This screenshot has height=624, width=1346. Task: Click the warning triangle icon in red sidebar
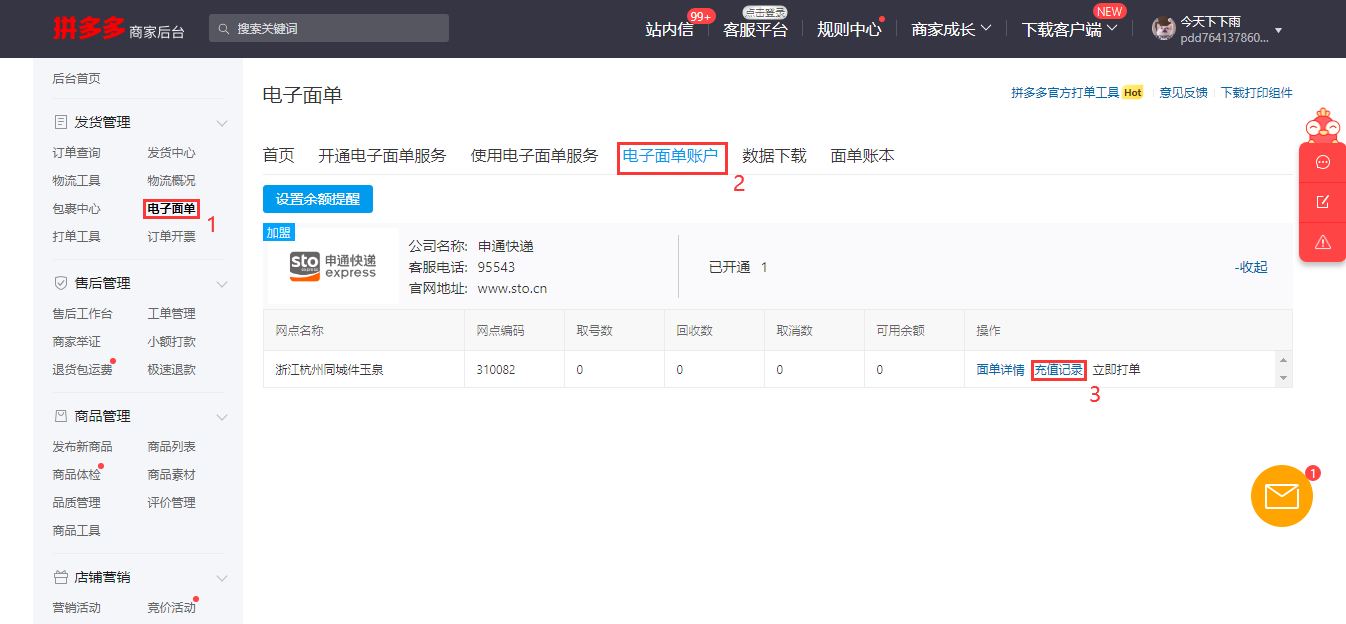(x=1323, y=242)
